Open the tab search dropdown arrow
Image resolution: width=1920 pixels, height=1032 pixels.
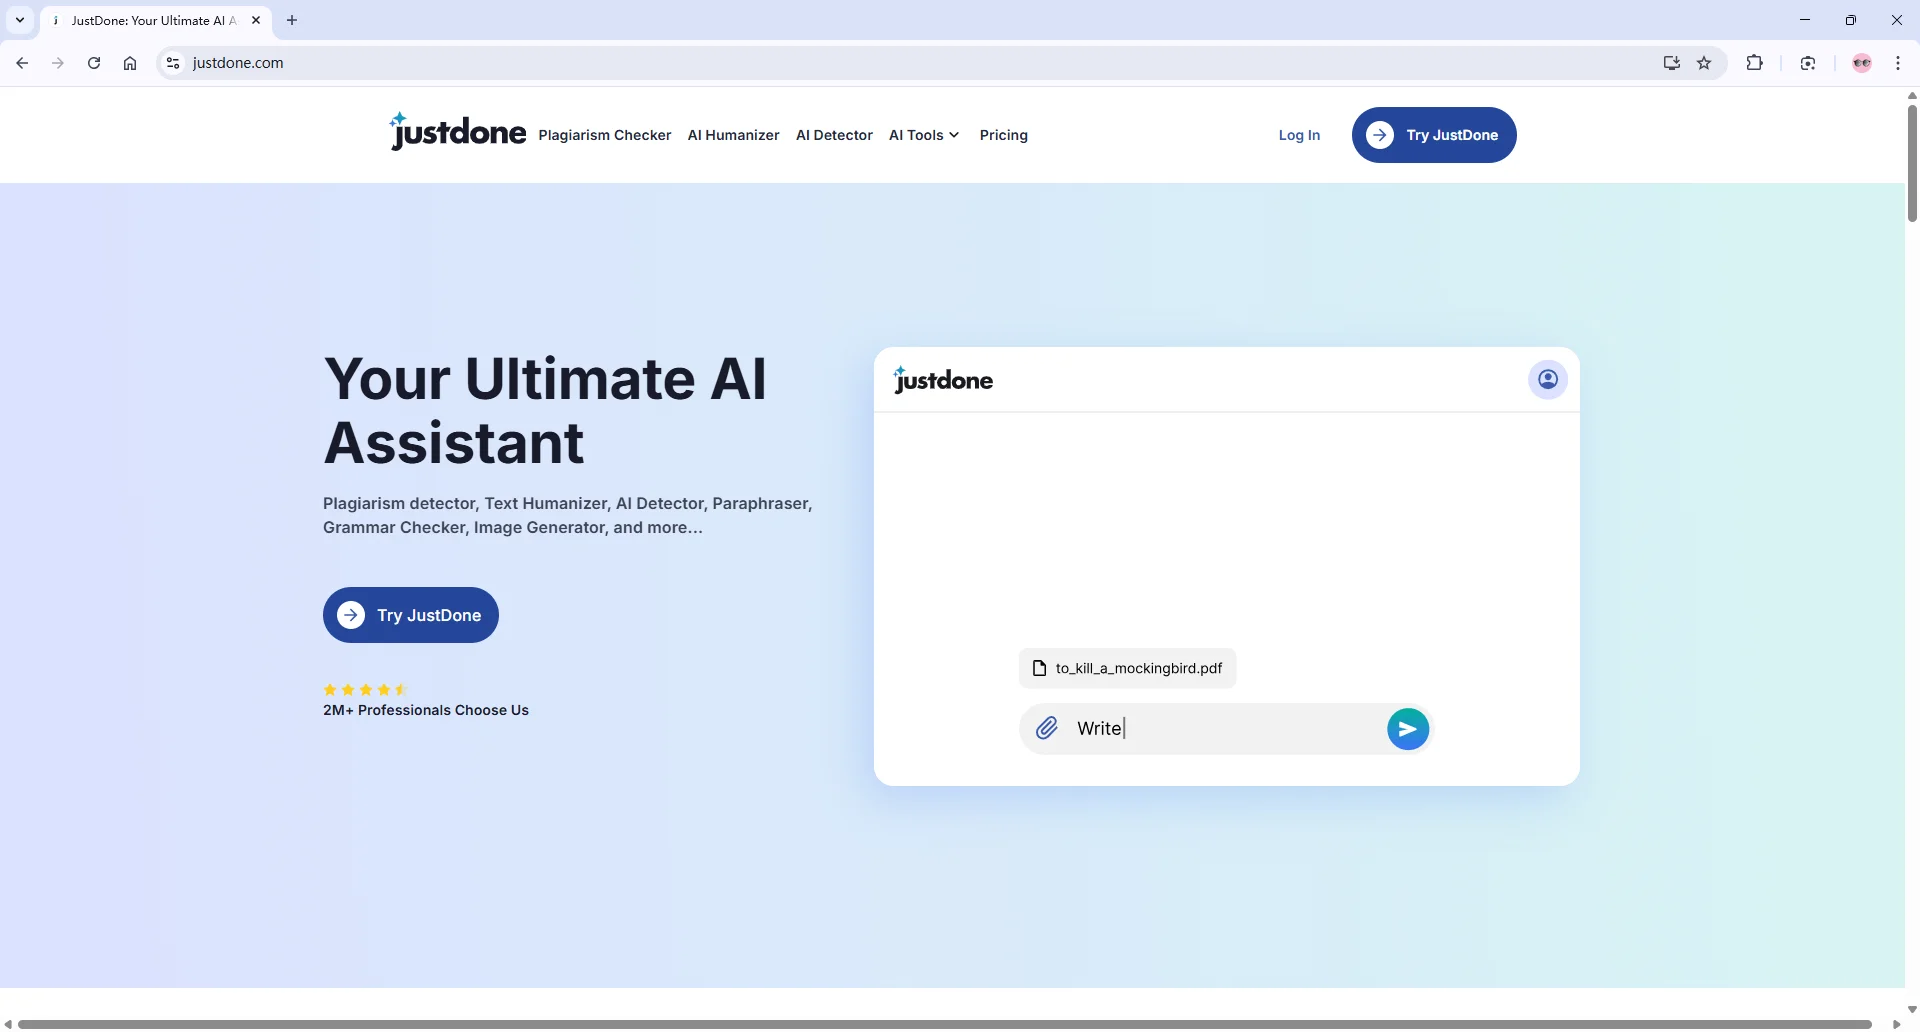[x=20, y=20]
